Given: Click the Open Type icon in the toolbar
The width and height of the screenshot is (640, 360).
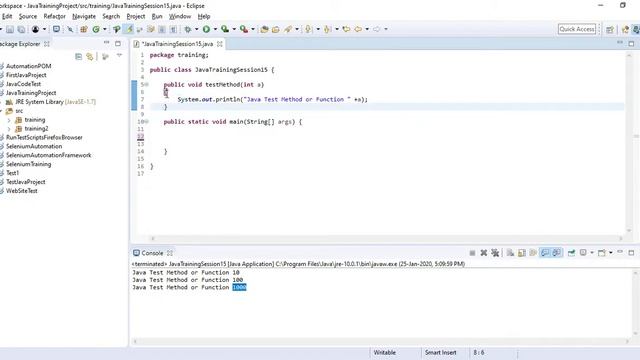Looking at the screenshot, I should (264, 29).
